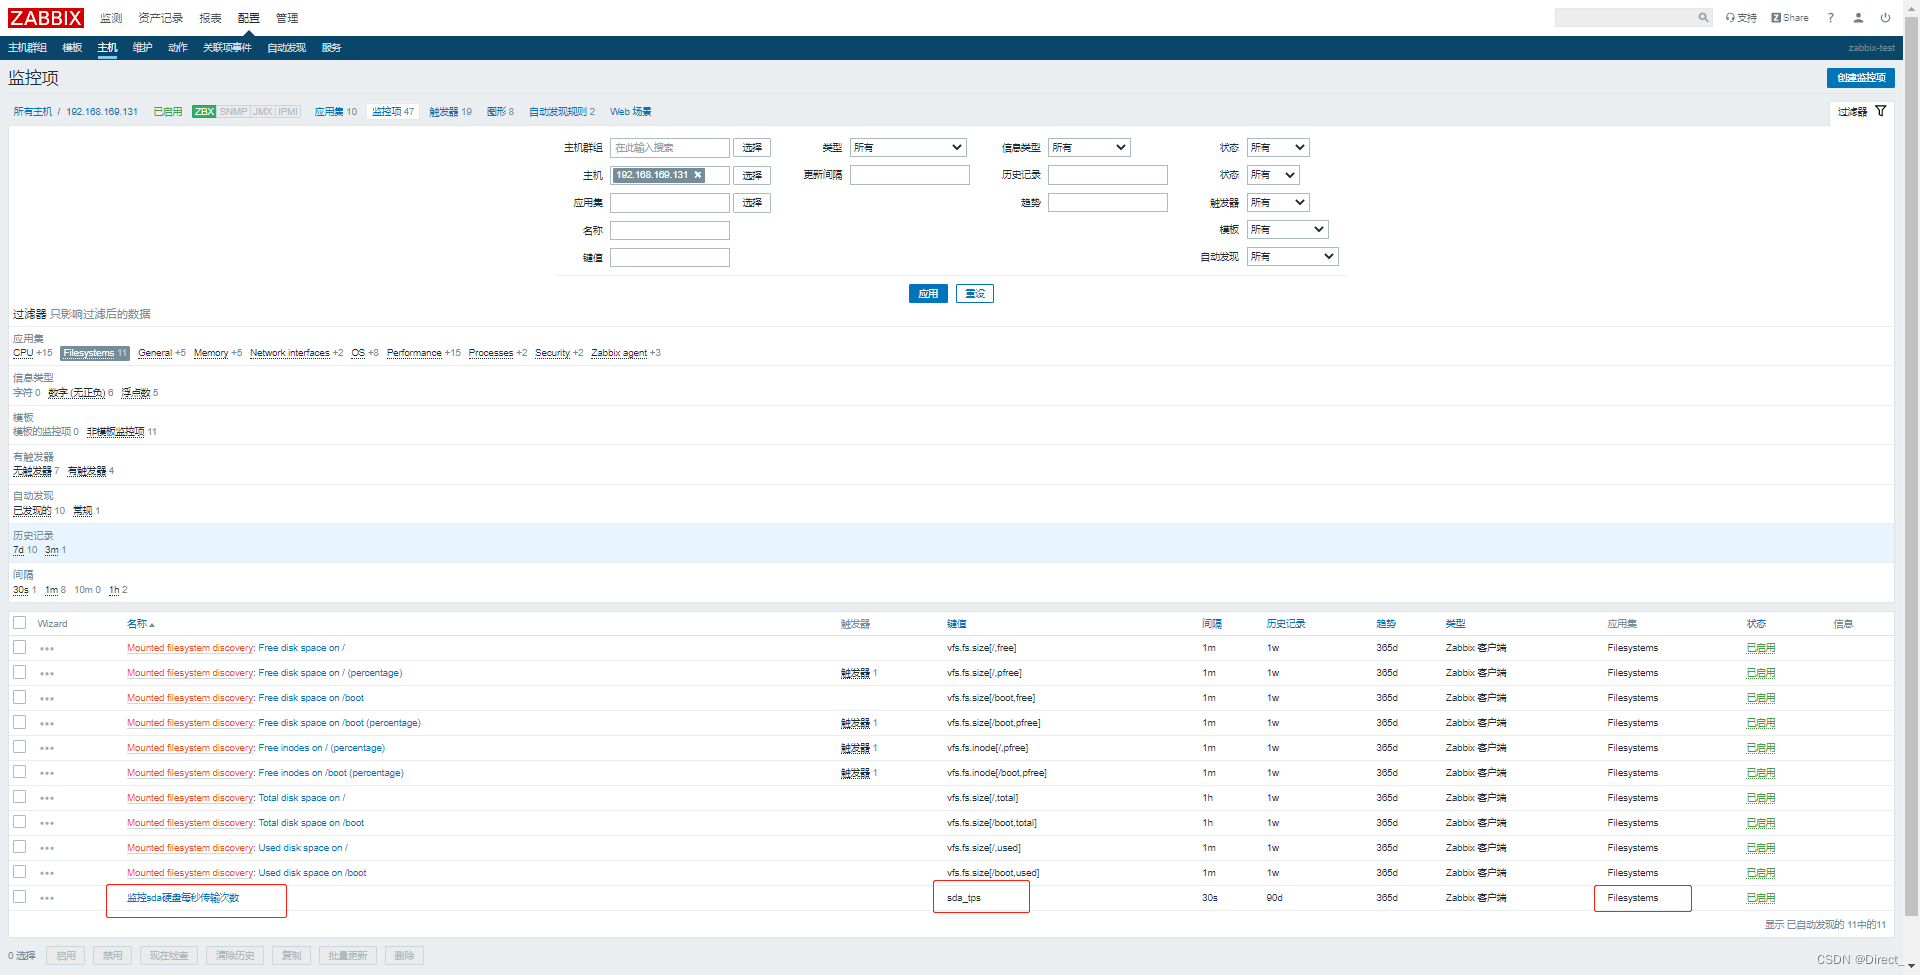The height and width of the screenshot is (975, 1920).
Task: Open item 监控sda硬盘每秒传输次数
Action: [x=183, y=898]
